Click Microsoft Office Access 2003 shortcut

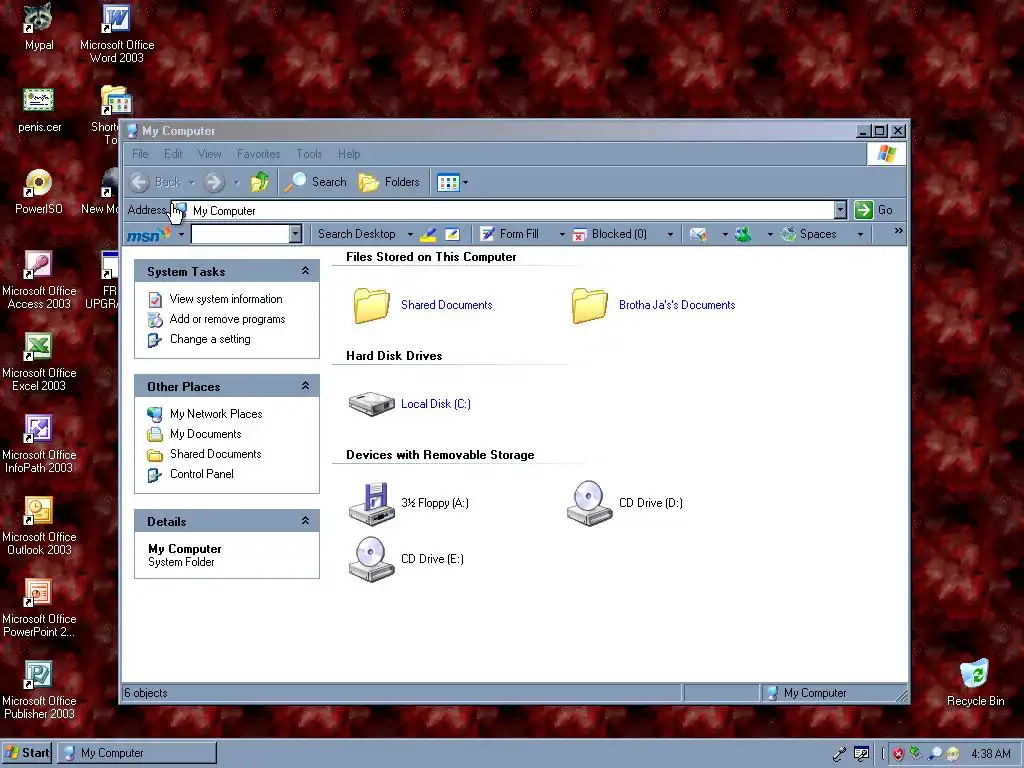[x=39, y=281]
